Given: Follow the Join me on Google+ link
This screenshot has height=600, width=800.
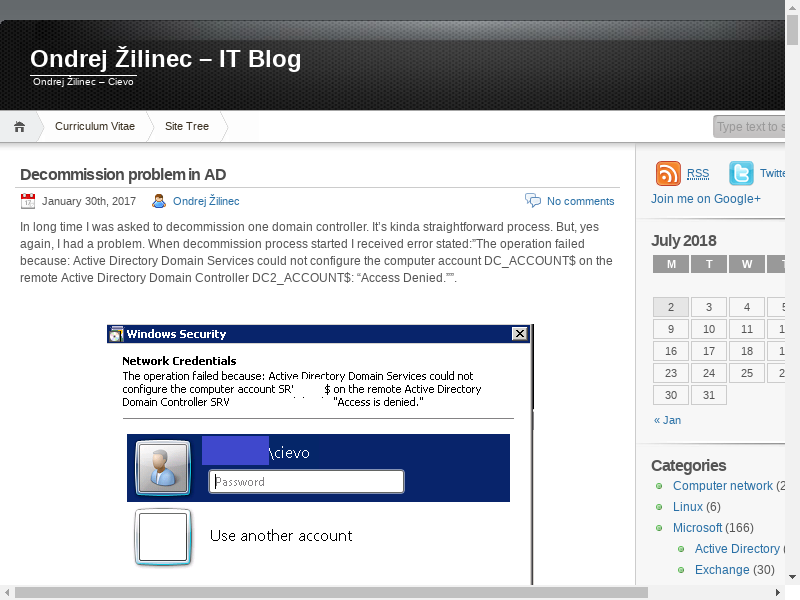Looking at the screenshot, I should coord(706,198).
